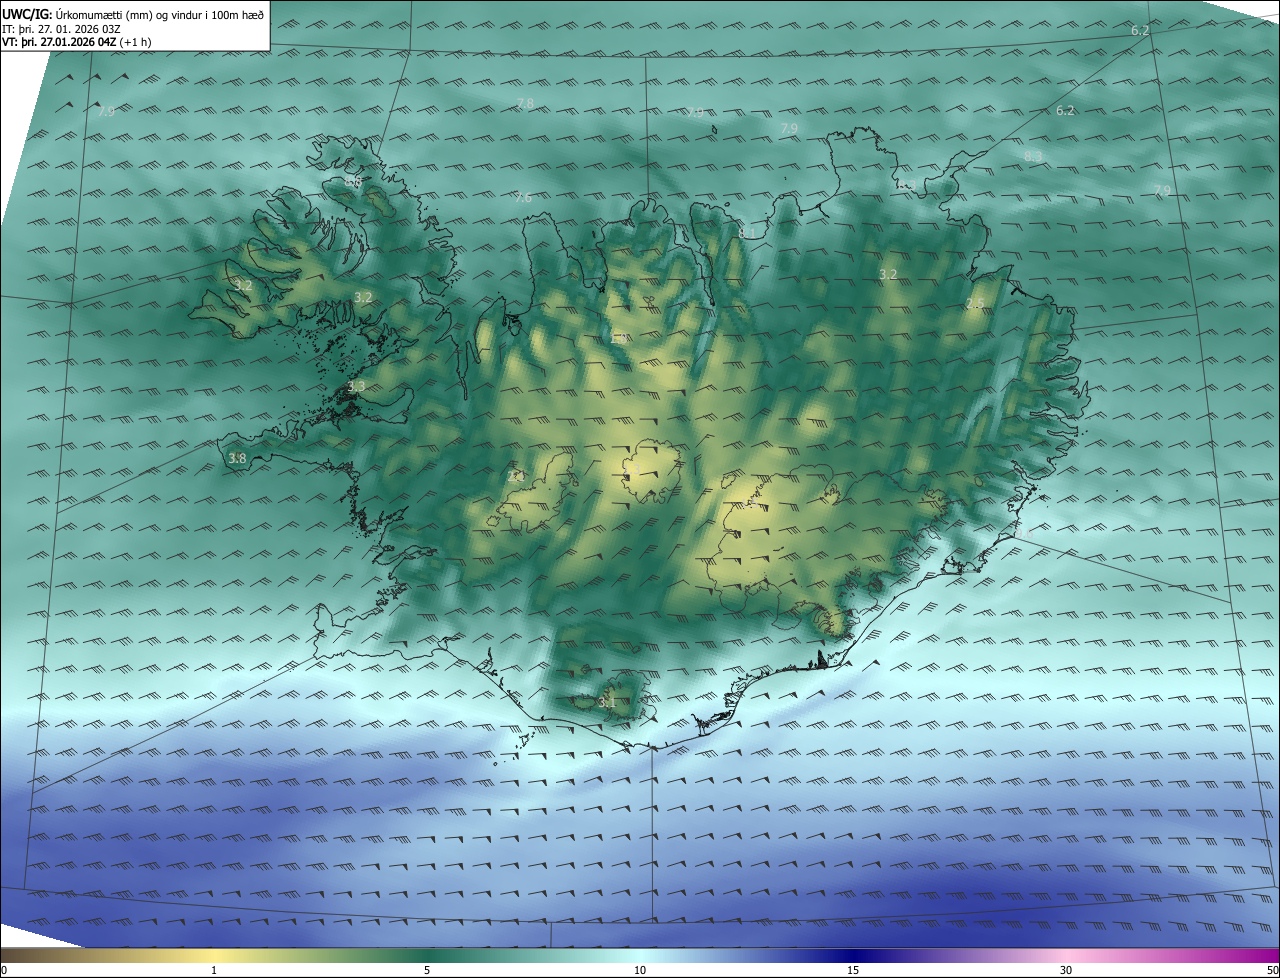Click the "7.6" value on the map
Viewport: 1280px width, 978px height.
click(x=522, y=198)
